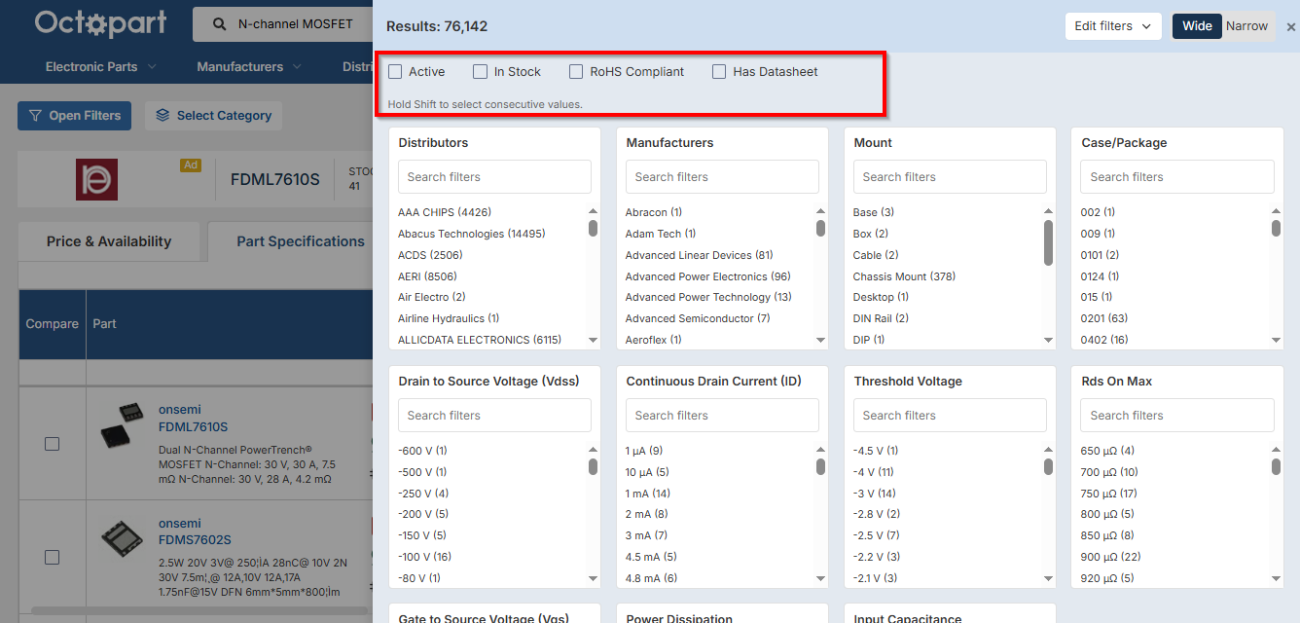Tick compare checkbox for FDML7610S
Viewport: 1300px width, 623px height.
[x=52, y=444]
